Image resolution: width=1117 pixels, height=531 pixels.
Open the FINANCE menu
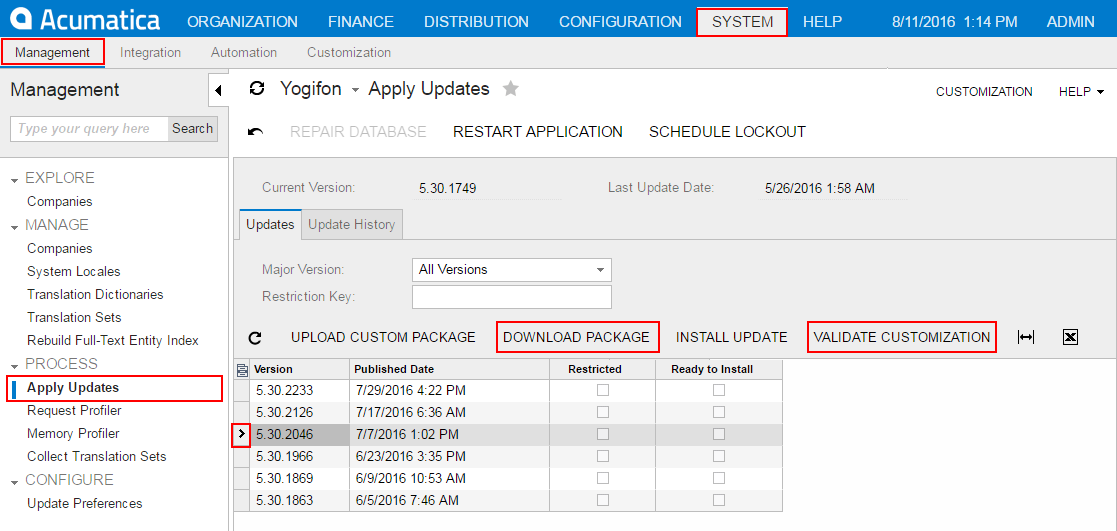click(360, 21)
